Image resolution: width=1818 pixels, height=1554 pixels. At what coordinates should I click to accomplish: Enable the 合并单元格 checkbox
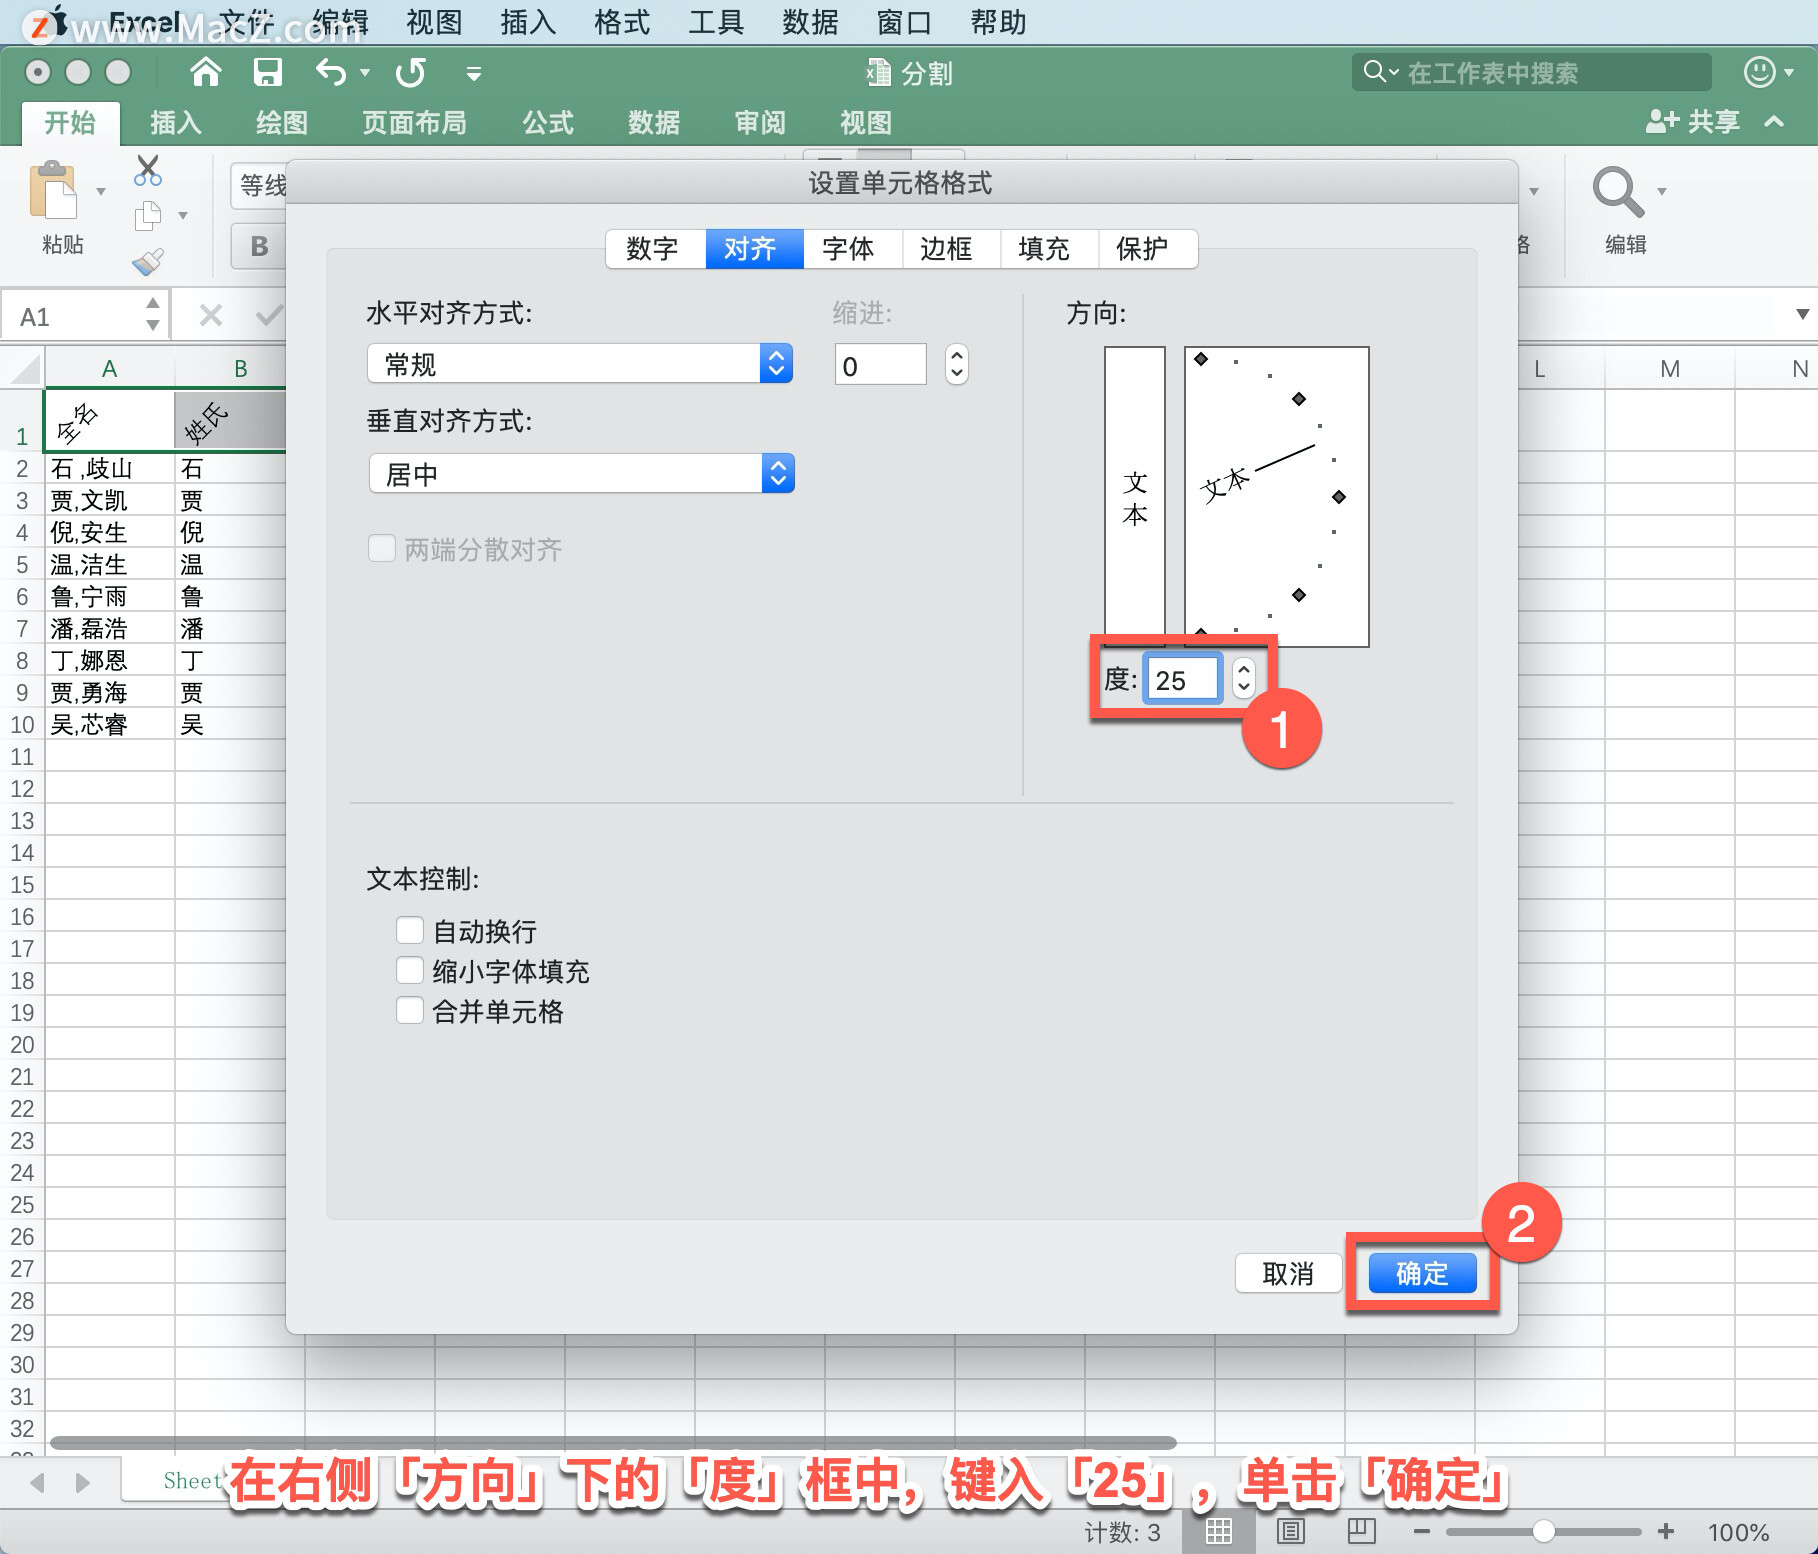click(409, 1011)
